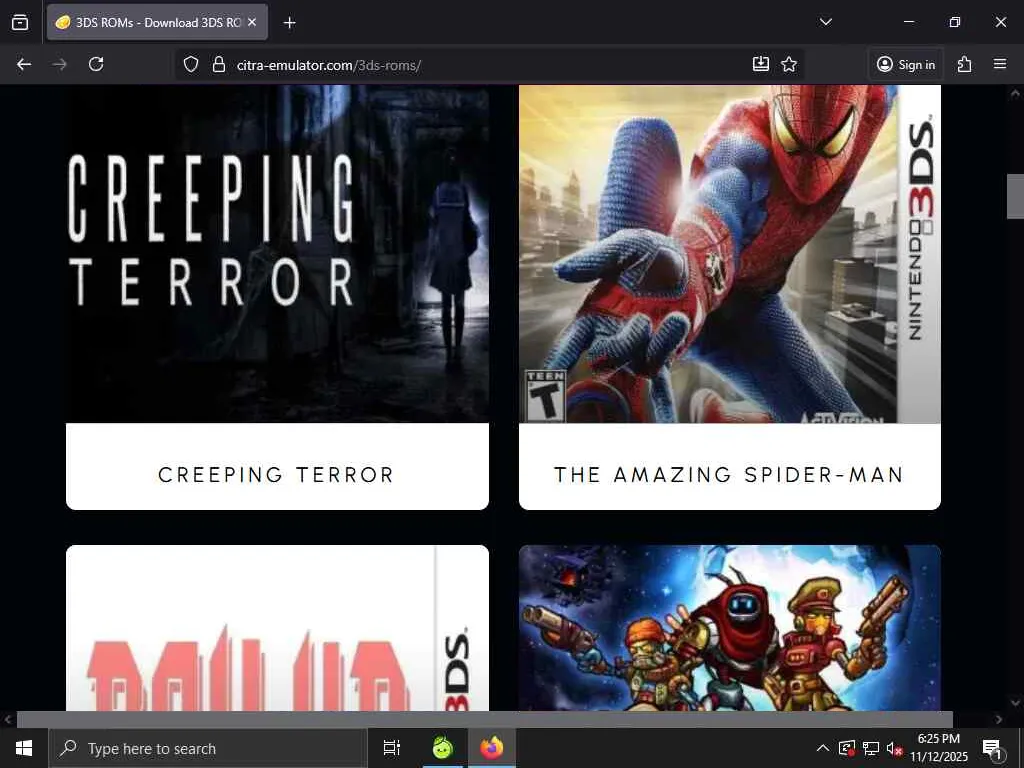1024x768 pixels.
Task: Open the Creeping Terror cover image
Action: tap(277, 254)
